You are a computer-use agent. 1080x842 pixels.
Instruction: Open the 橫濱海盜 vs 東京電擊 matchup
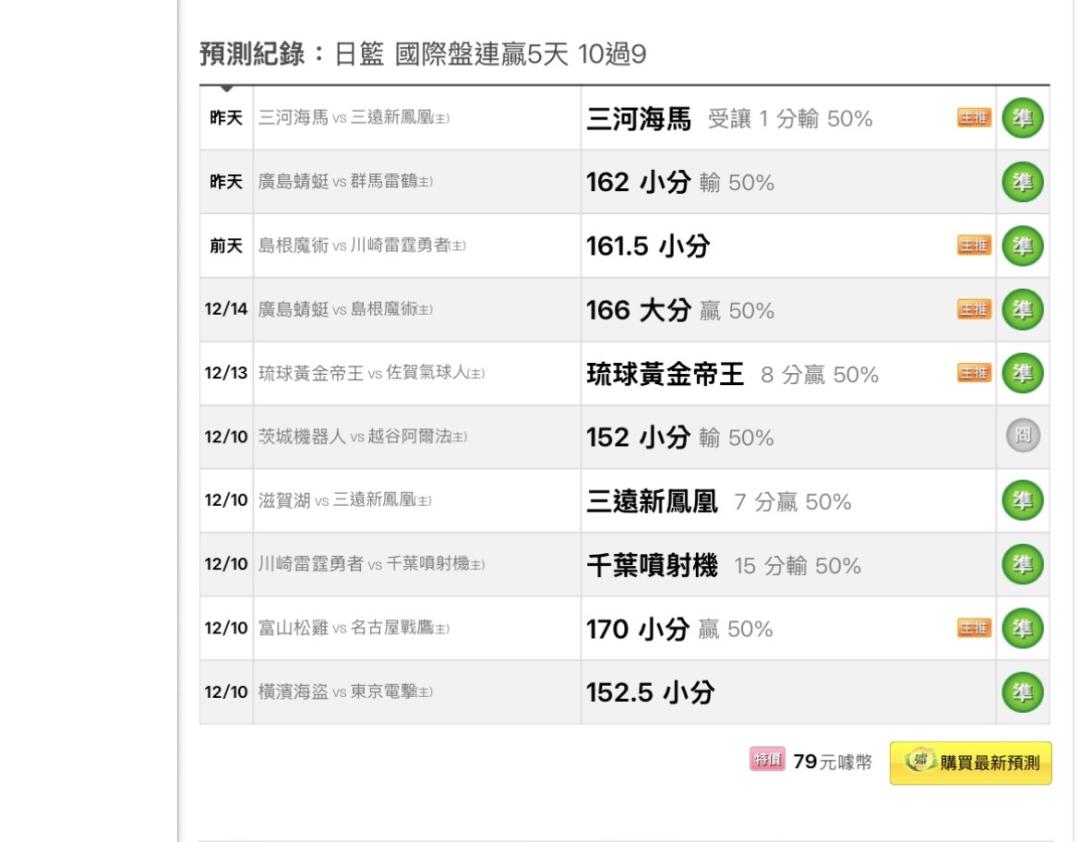point(346,692)
